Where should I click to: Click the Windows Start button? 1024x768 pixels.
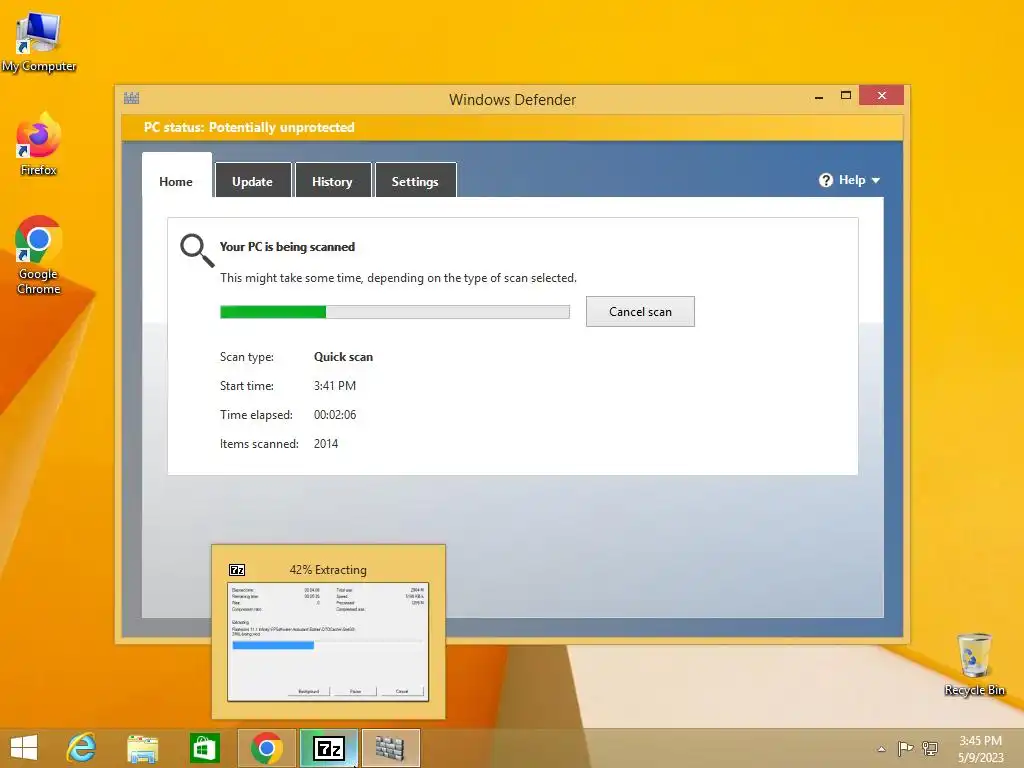(x=24, y=748)
